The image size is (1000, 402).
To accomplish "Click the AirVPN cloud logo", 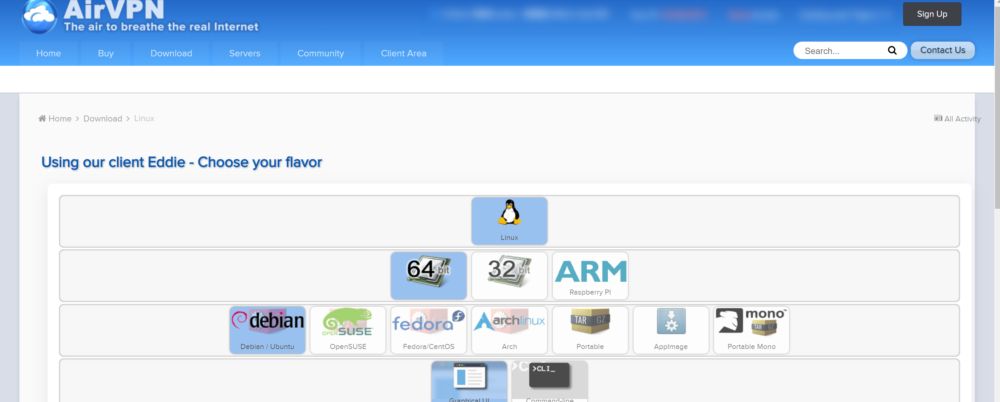I will 40,16.
